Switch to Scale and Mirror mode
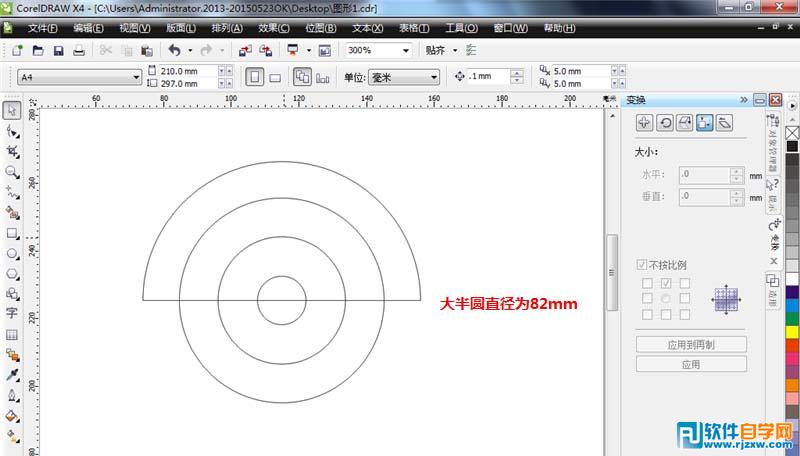Viewport: 800px width, 456px height. (x=684, y=122)
